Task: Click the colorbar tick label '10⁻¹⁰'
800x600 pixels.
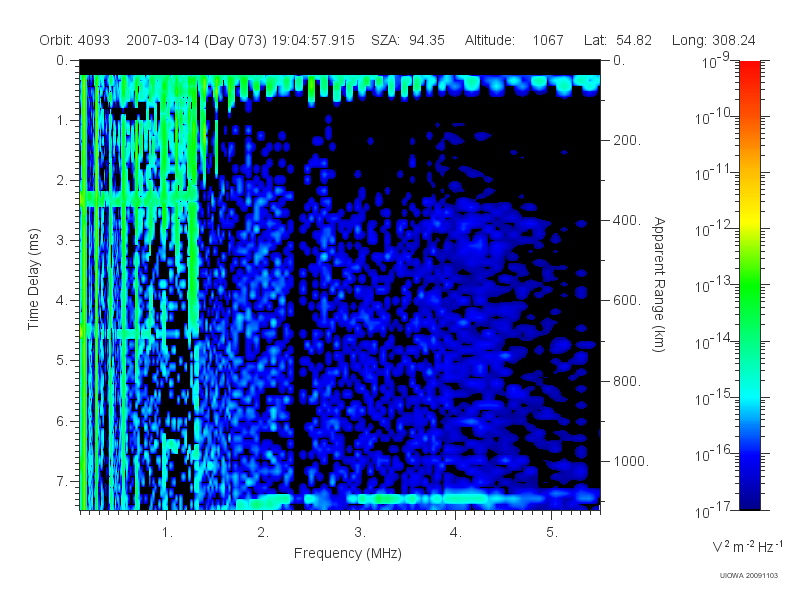Action: coord(715,117)
